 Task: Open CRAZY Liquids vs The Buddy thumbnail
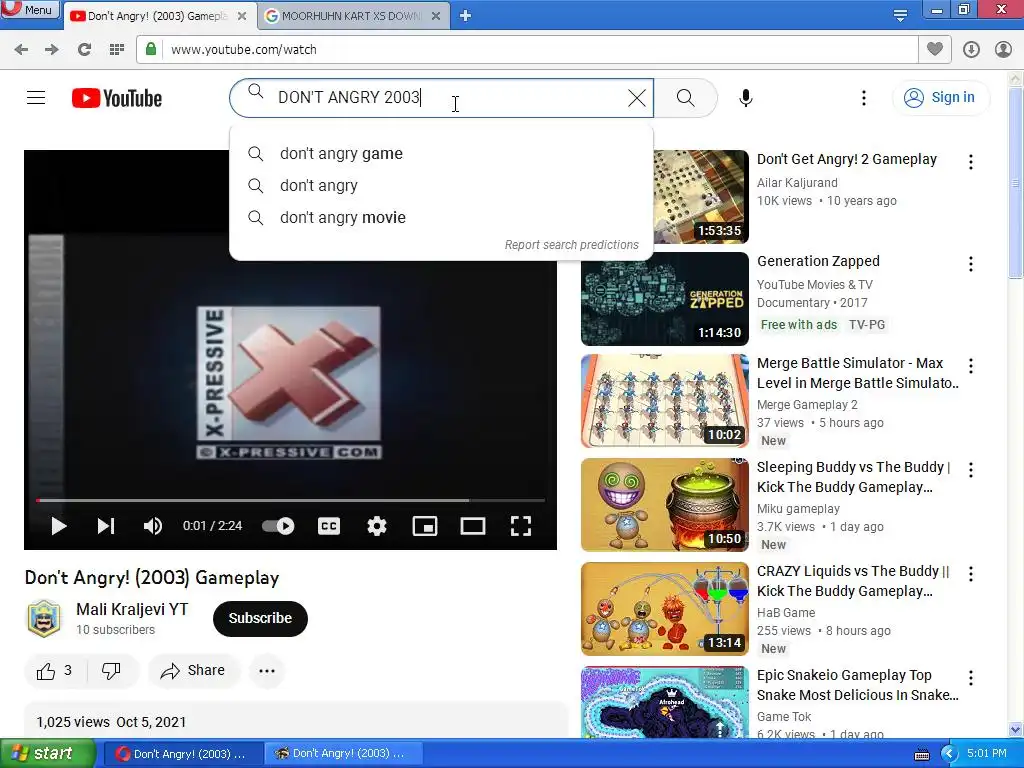tap(665, 609)
